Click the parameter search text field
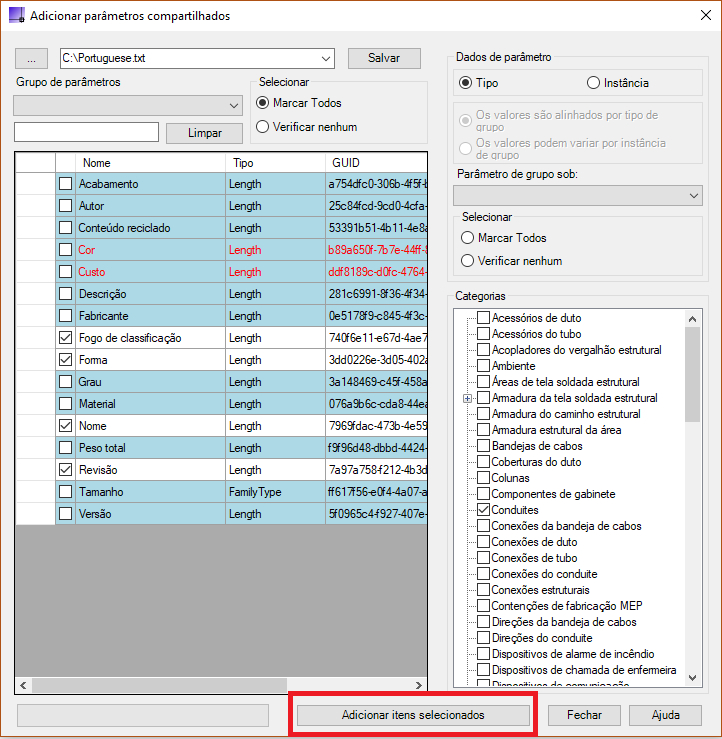 (86, 132)
